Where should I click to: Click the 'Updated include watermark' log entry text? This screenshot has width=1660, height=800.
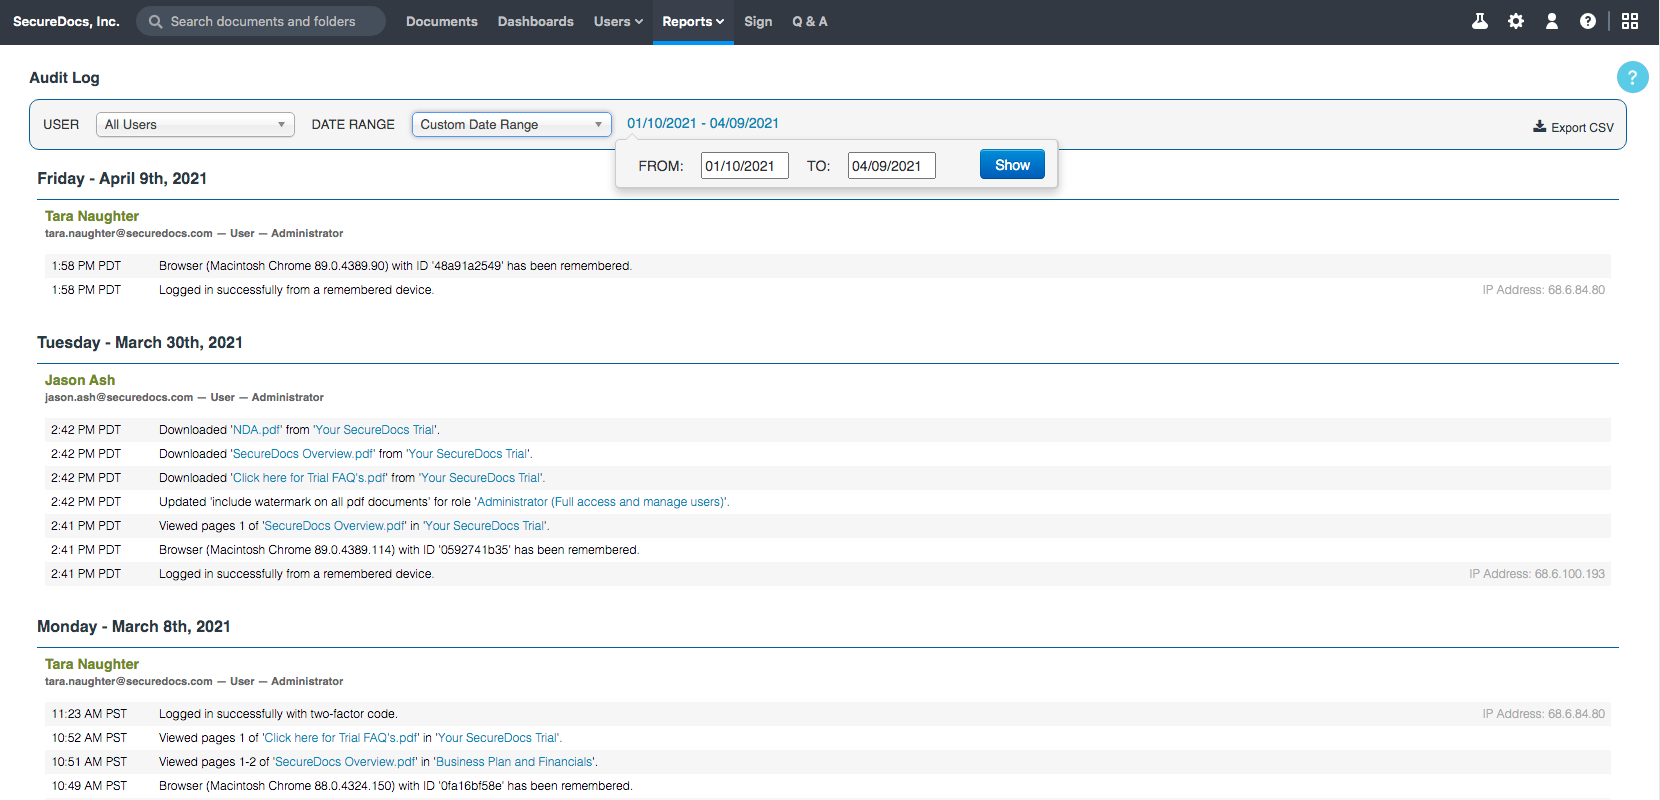tap(444, 502)
